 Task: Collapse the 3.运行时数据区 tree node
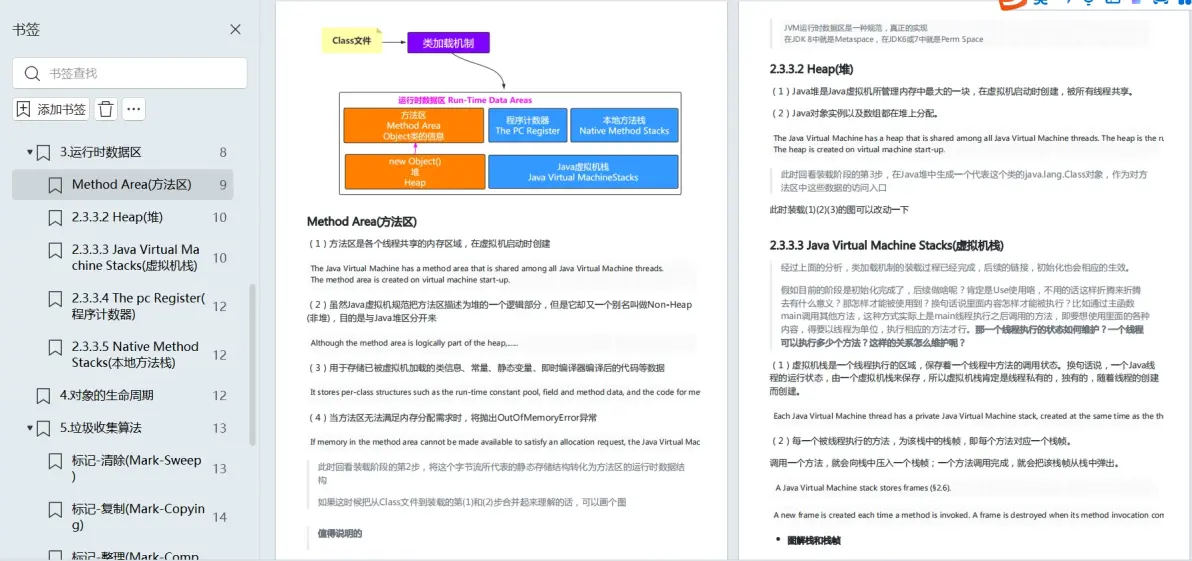click(x=30, y=152)
